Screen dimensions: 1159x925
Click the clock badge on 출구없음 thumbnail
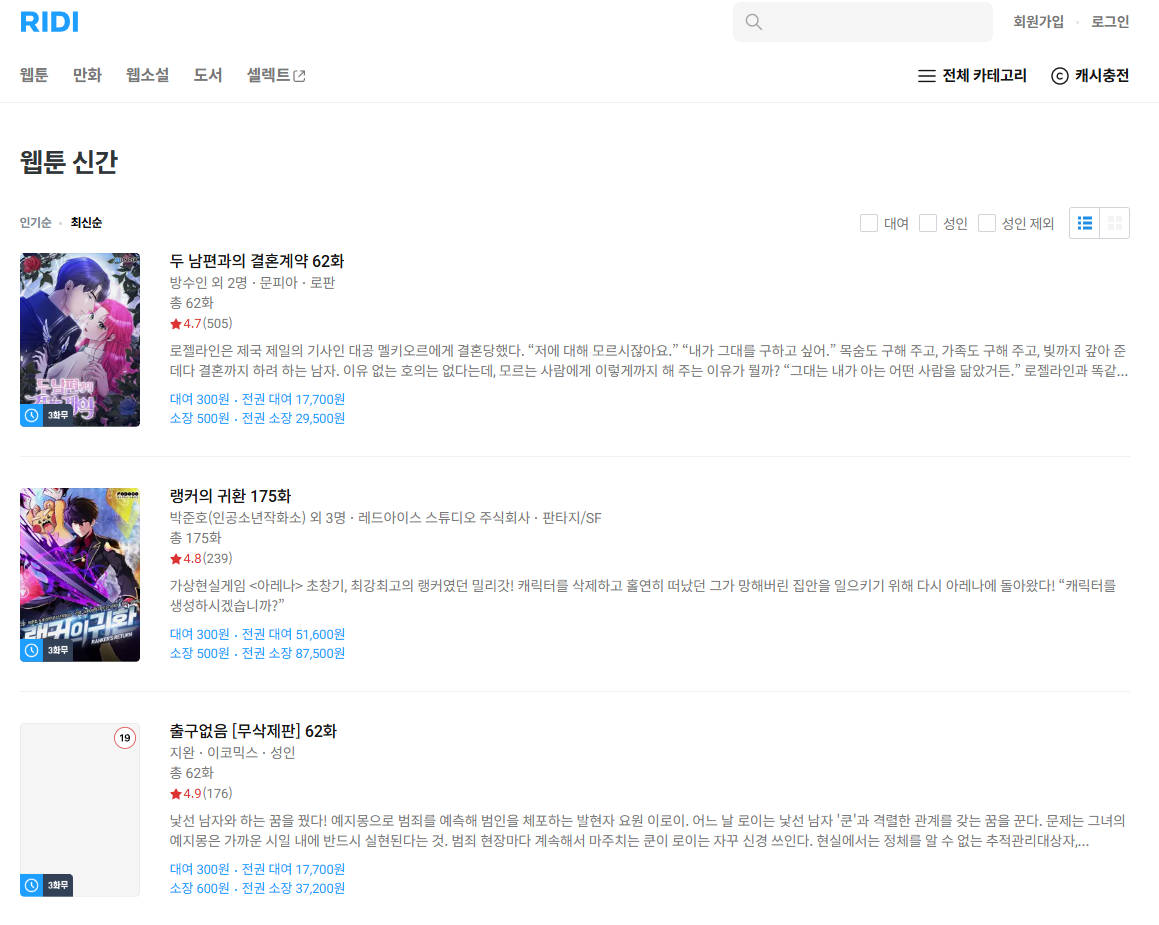coord(31,886)
